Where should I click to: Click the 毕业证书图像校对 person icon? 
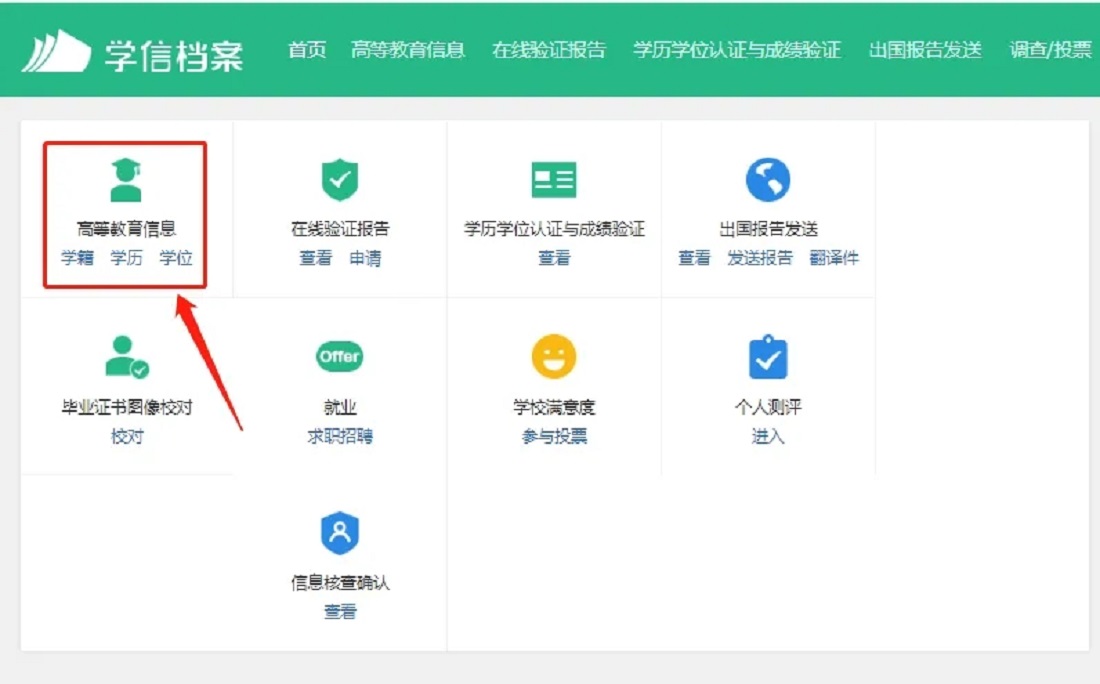[123, 356]
